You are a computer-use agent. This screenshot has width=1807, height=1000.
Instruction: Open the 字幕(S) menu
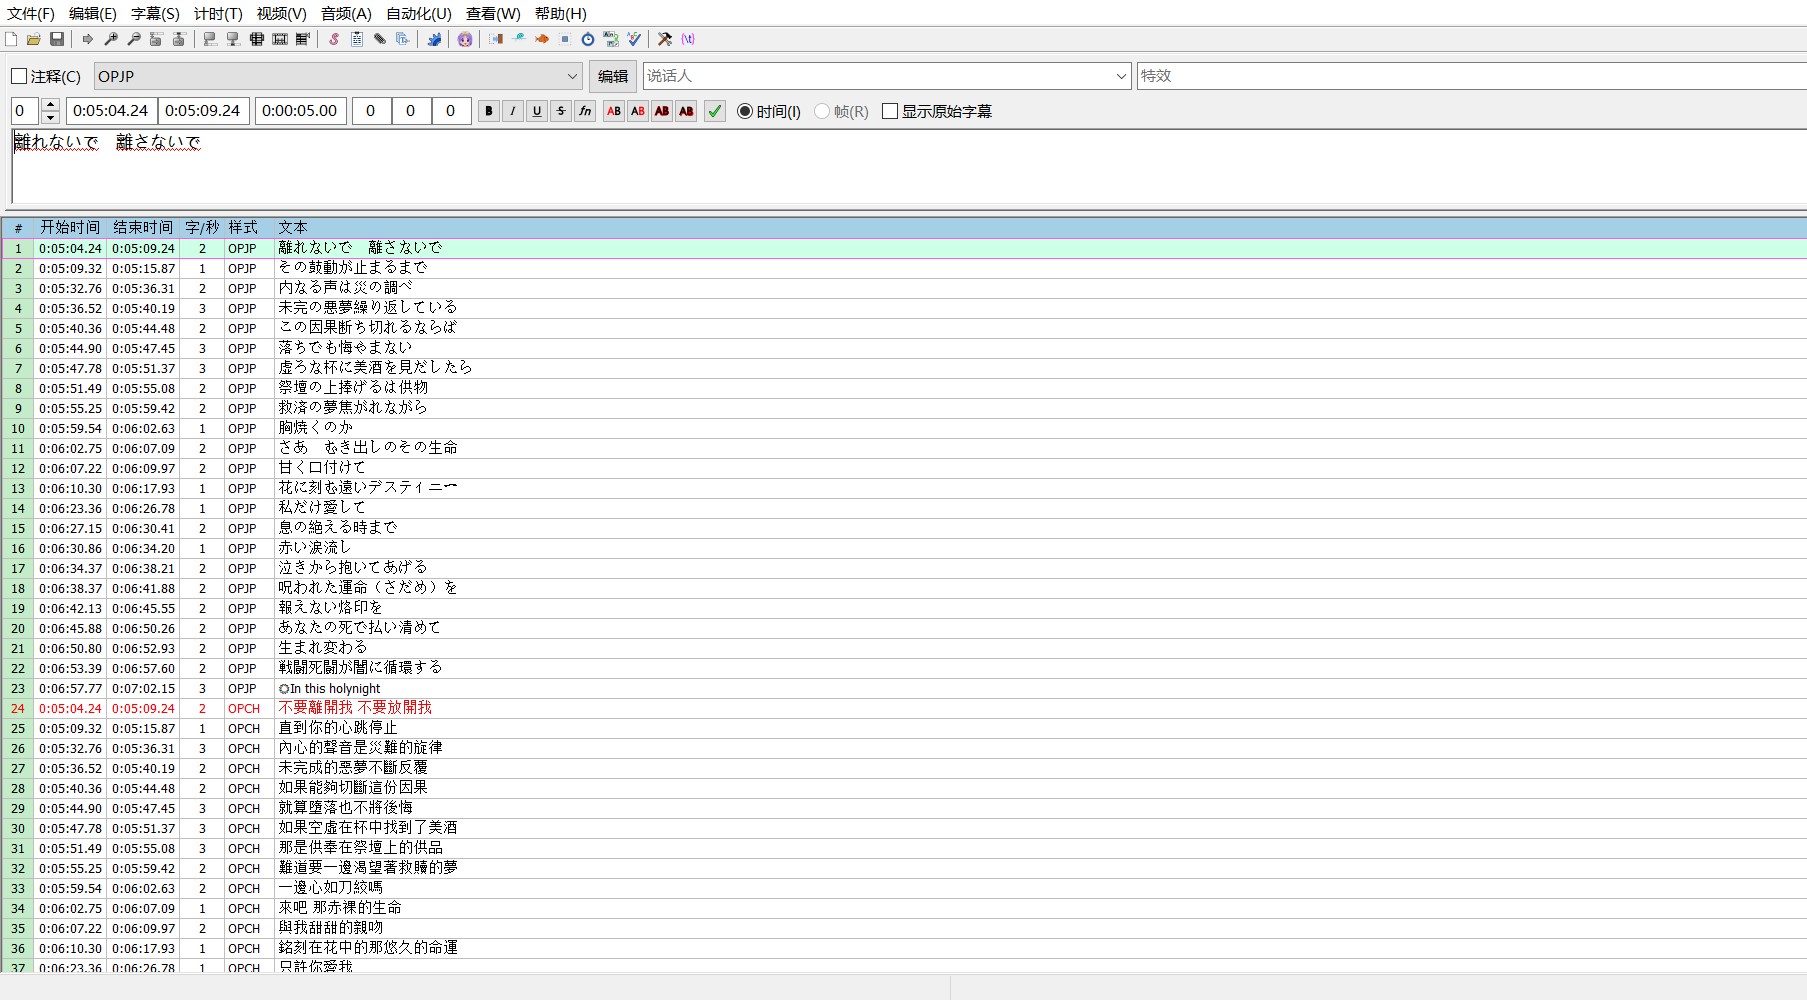[155, 14]
